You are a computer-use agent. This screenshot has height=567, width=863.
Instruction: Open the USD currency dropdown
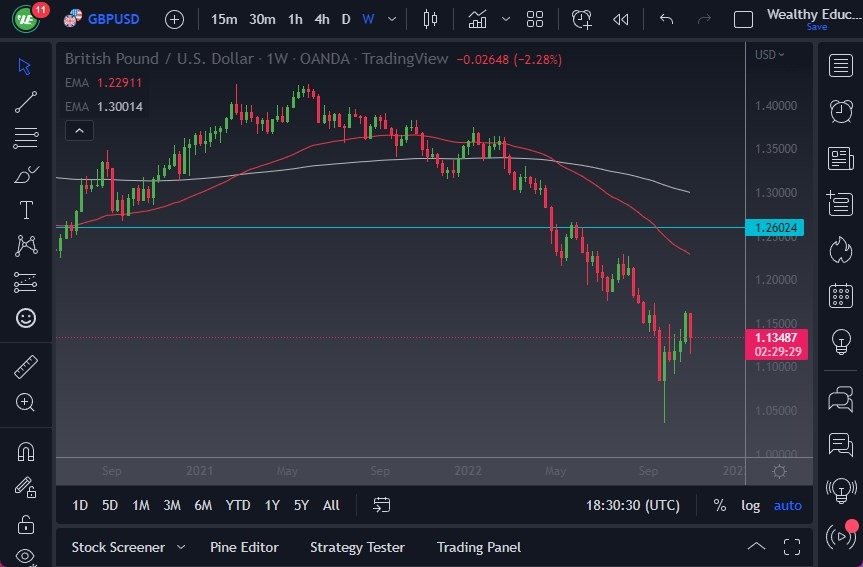(770, 55)
